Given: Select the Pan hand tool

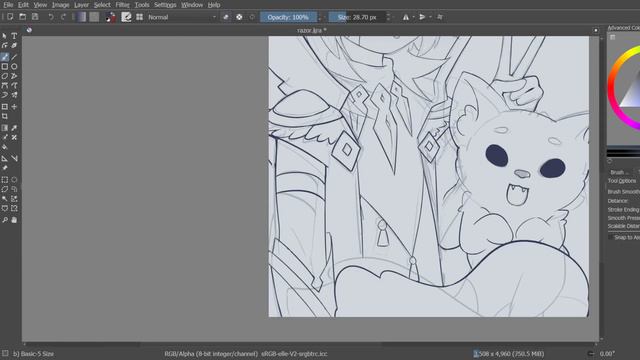Looking at the screenshot, I should tap(14, 220).
